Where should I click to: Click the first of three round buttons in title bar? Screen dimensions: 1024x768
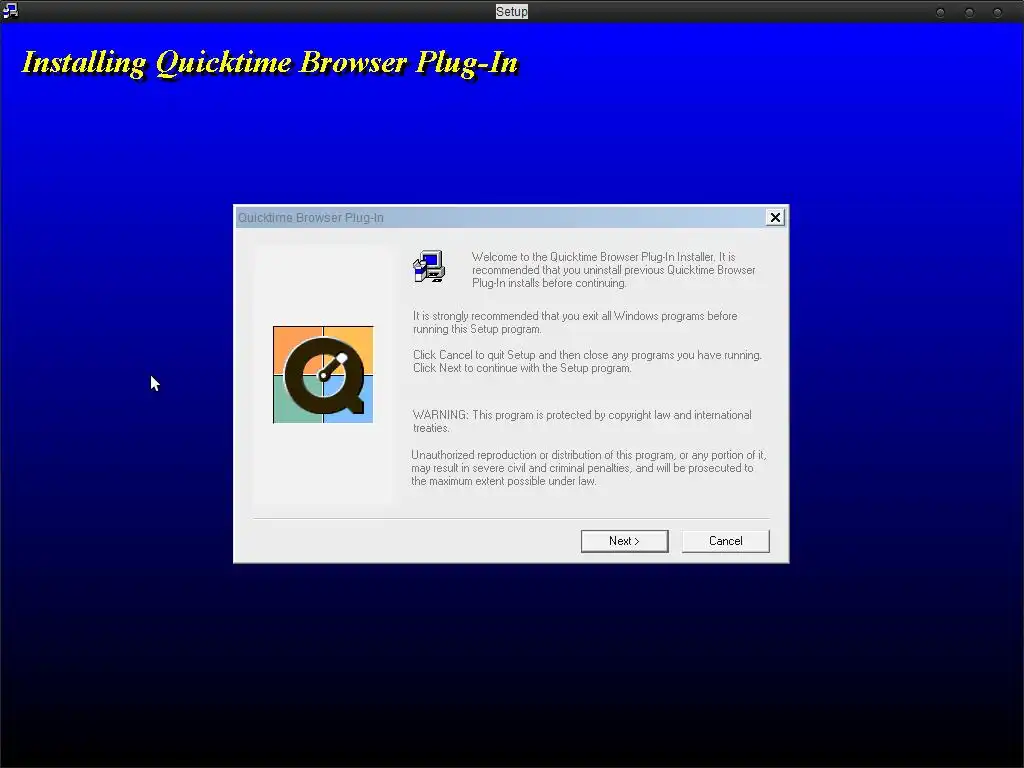pyautogui.click(x=940, y=12)
